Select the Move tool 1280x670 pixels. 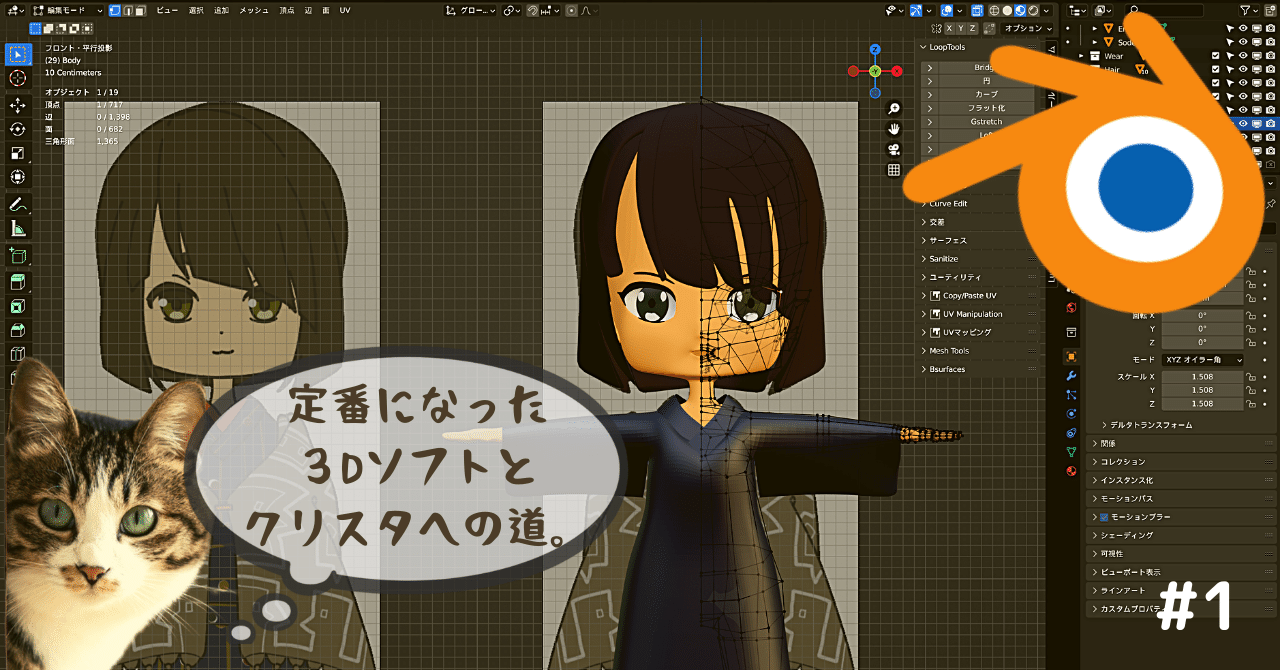pyautogui.click(x=17, y=105)
